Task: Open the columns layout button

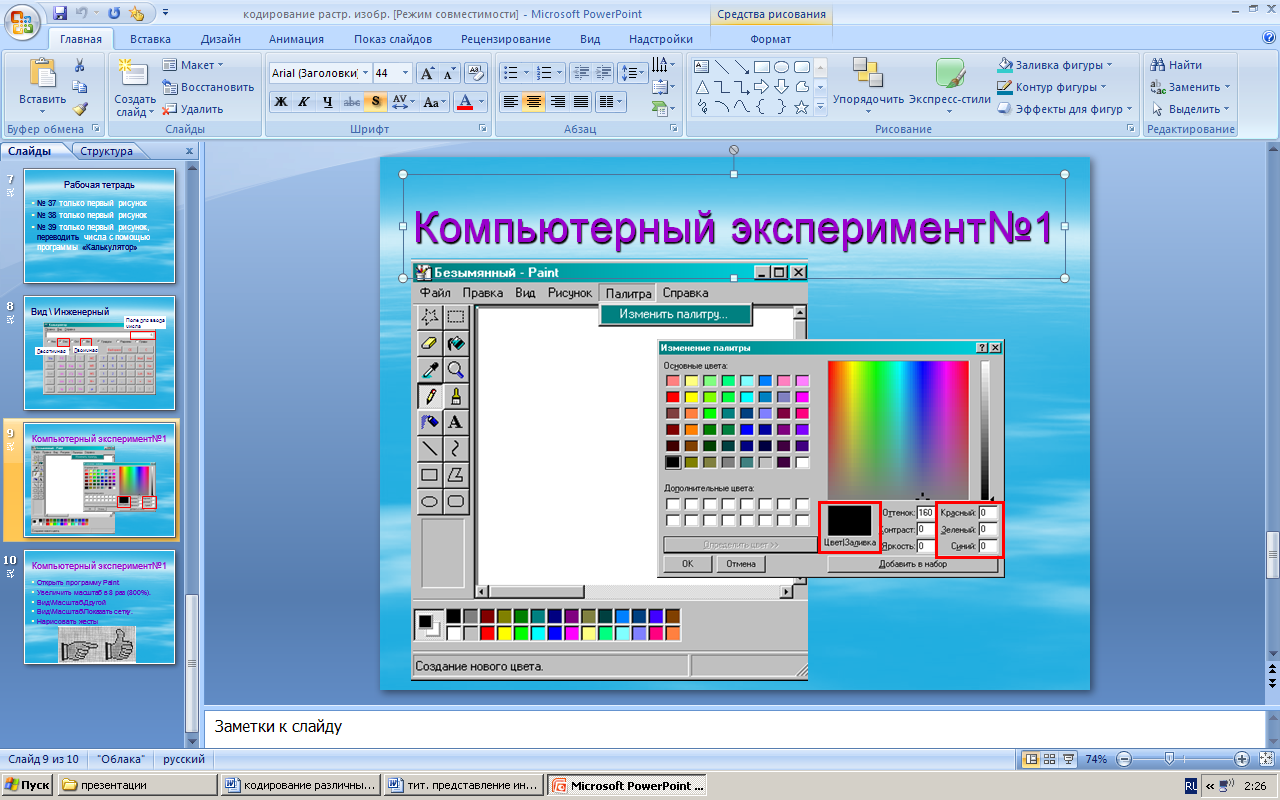Action: coord(610,102)
